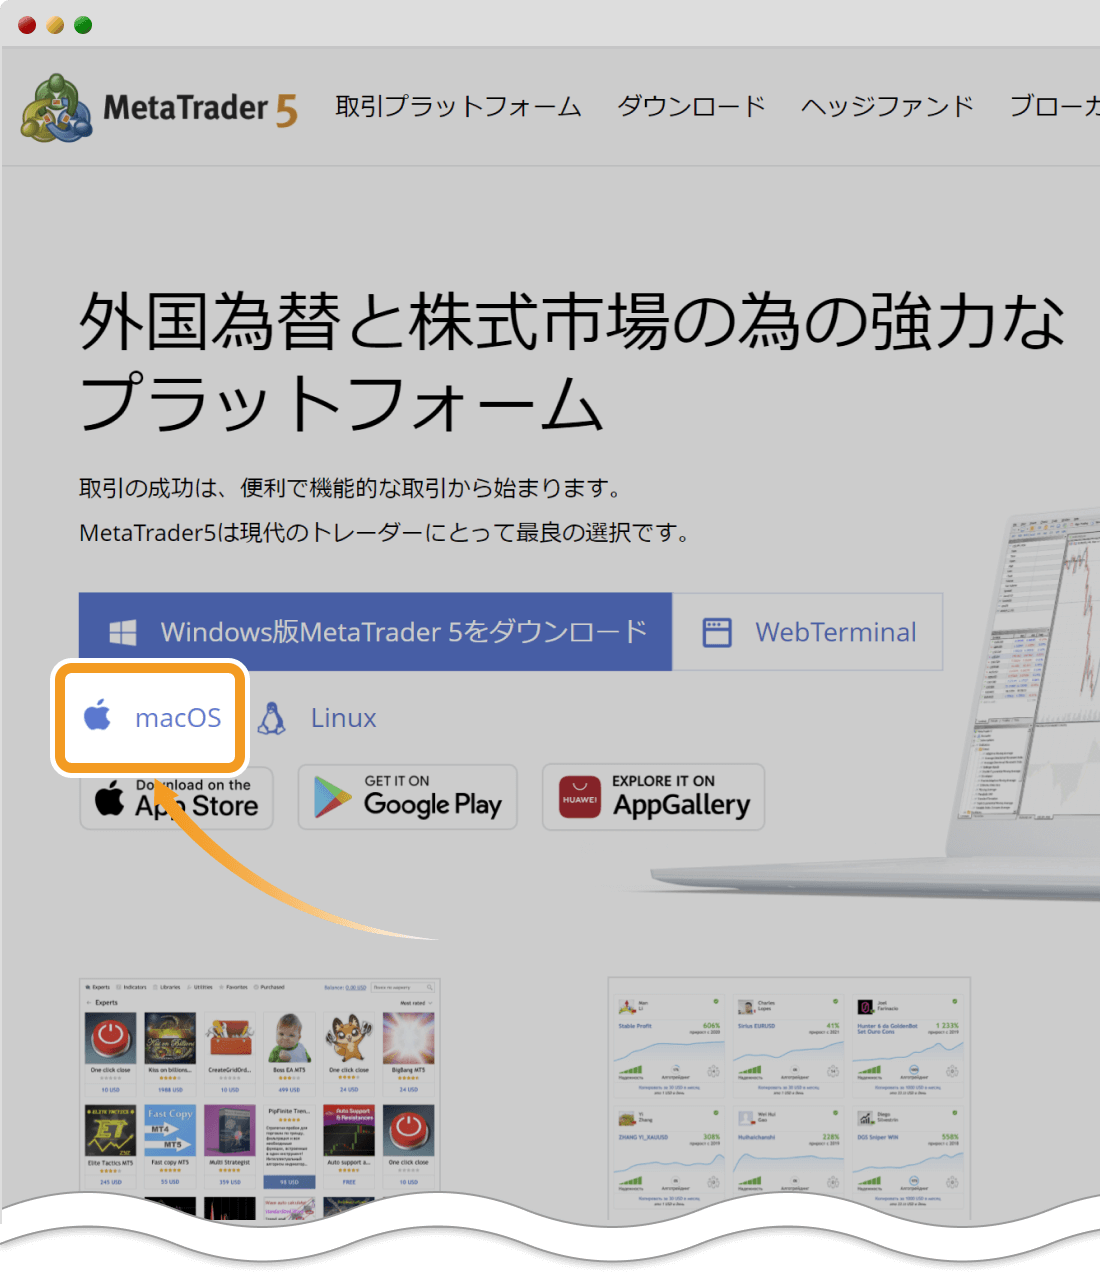The image size is (1100, 1276).
Task: Click Joel Farinacio avatar in signals
Action: 865,1006
